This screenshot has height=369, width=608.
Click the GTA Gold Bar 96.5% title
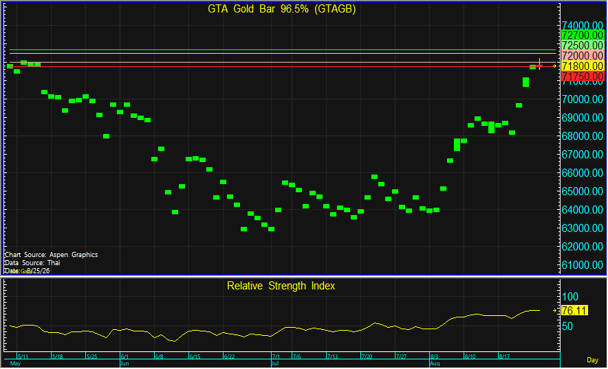282,9
